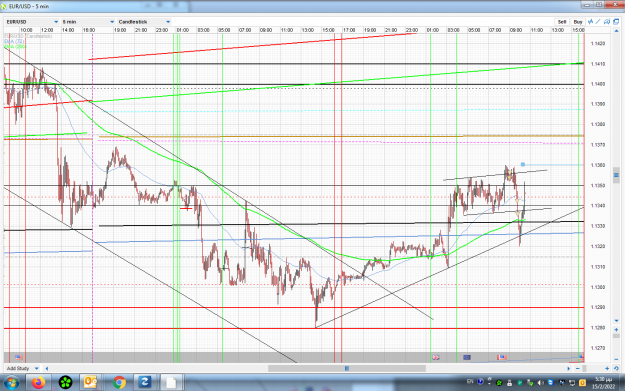The width and height of the screenshot is (625, 391).
Task: Click the EU flag economic event marker
Action: coord(467,357)
